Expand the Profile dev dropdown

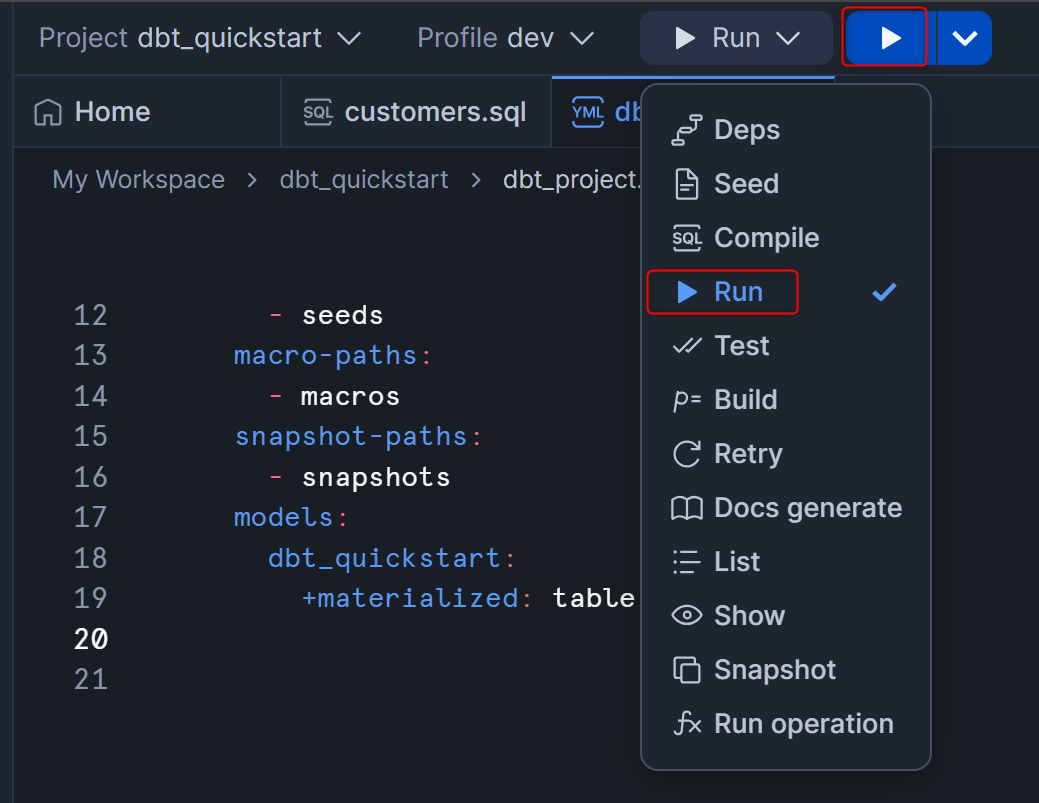[505, 38]
